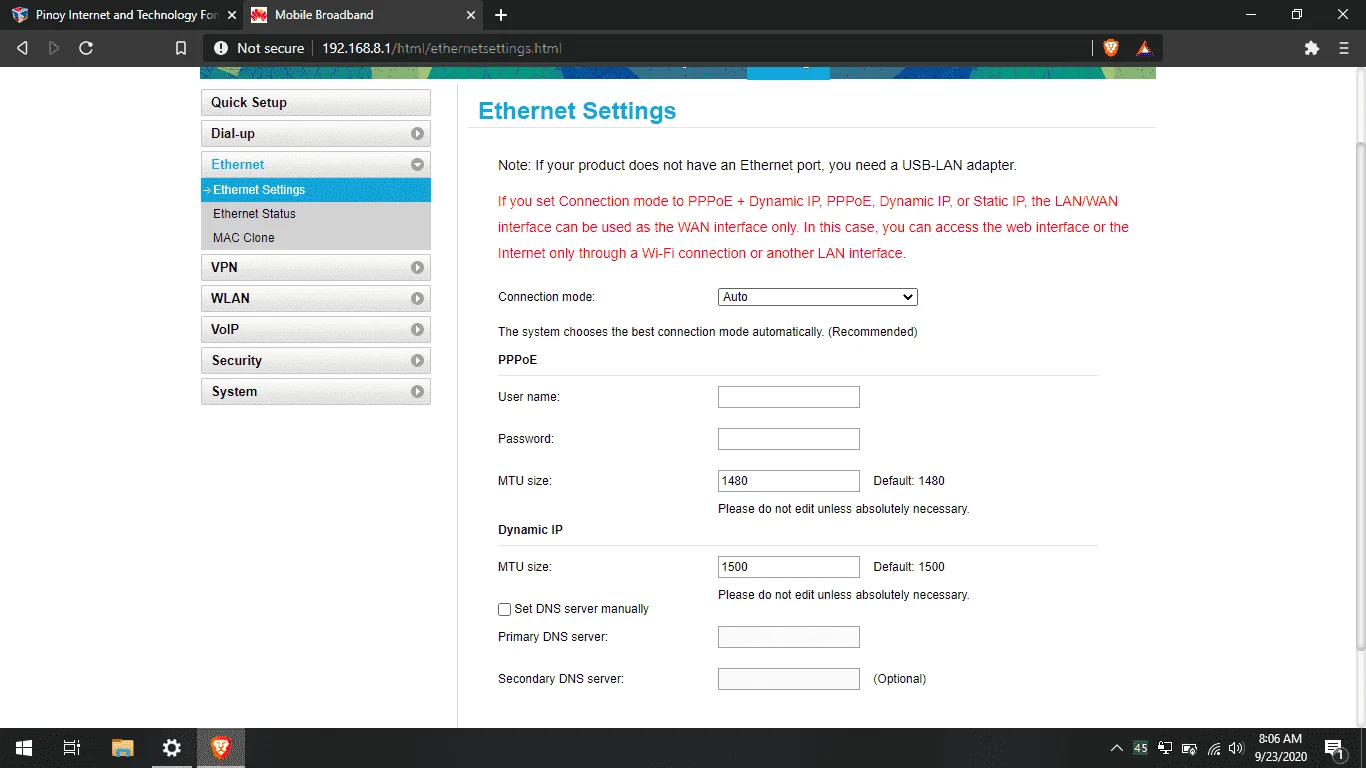Expand the VoIP menu section
Image resolution: width=1366 pixels, height=768 pixels.
(x=316, y=329)
